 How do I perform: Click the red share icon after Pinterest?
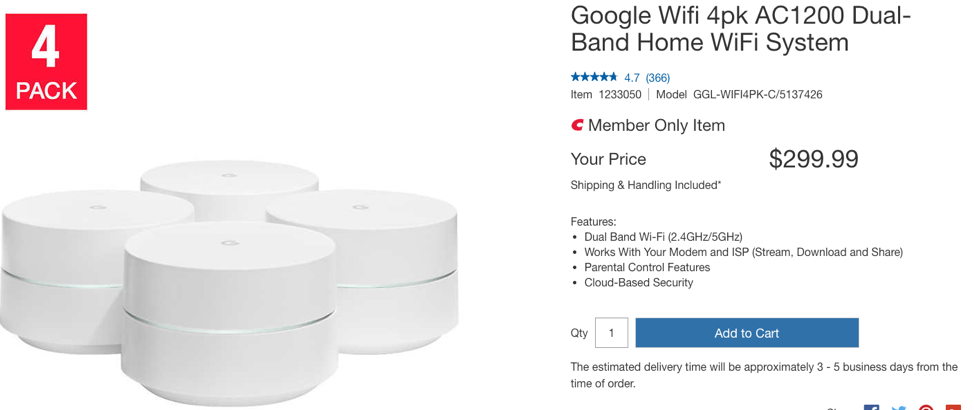(x=952, y=407)
